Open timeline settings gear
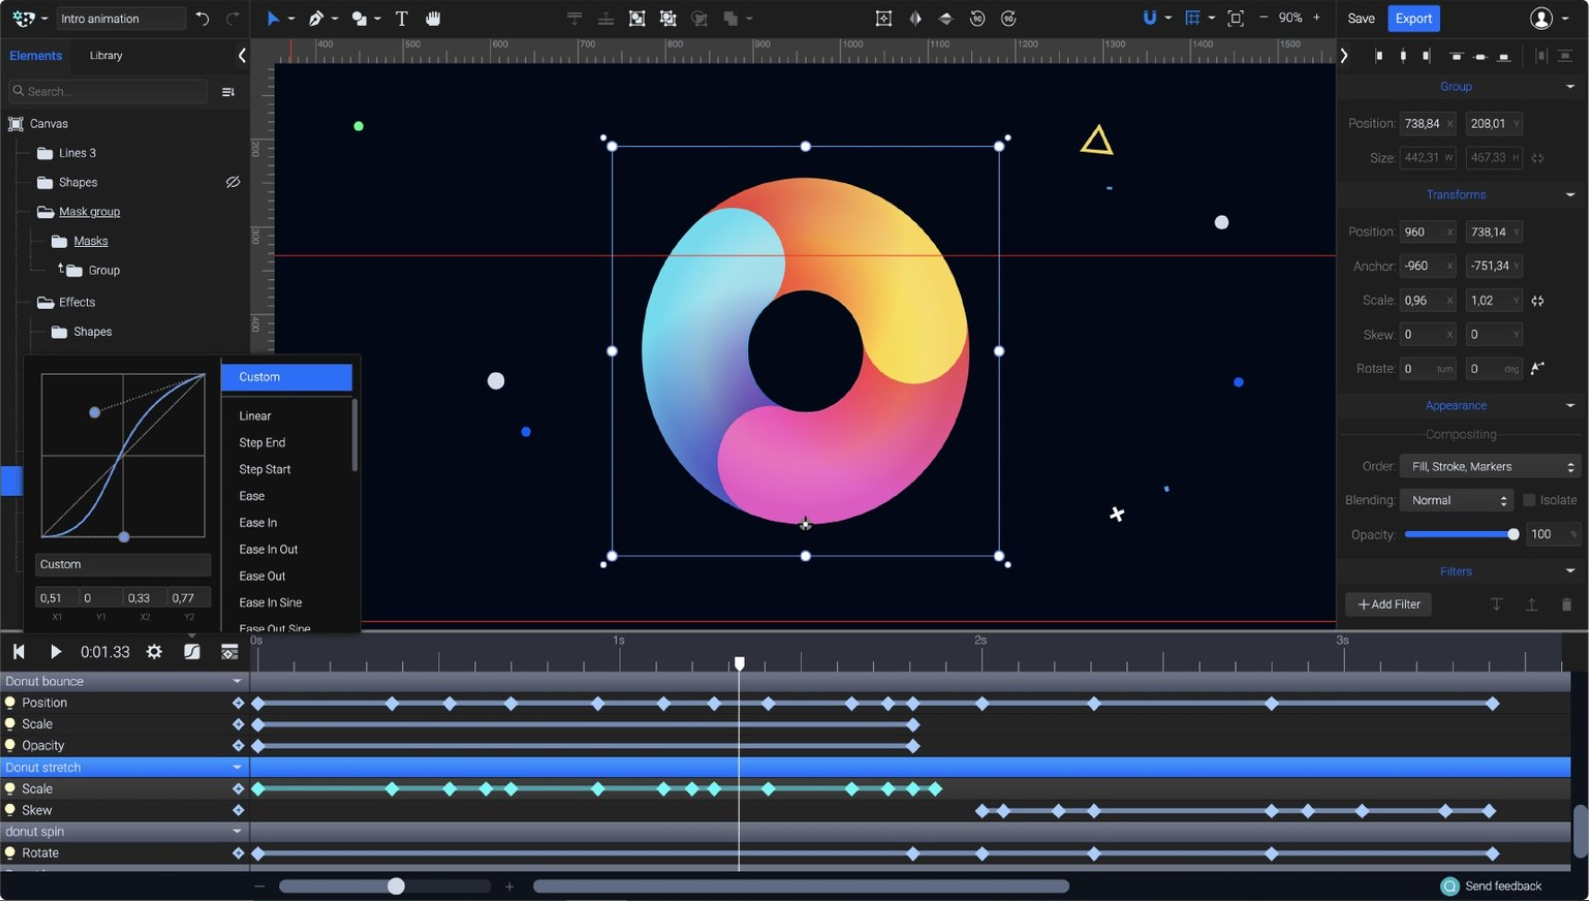This screenshot has width=1589, height=901. click(x=154, y=652)
